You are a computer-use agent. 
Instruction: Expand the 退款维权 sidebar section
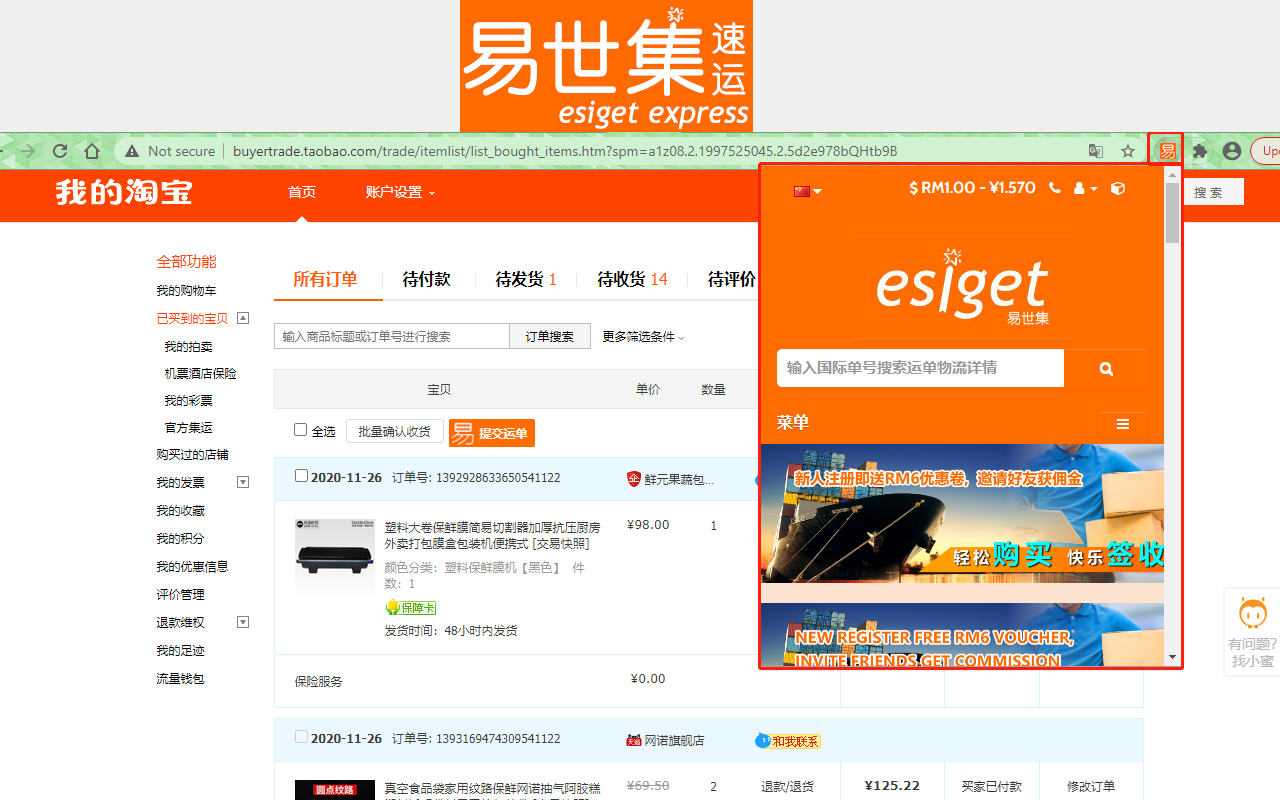pos(243,622)
